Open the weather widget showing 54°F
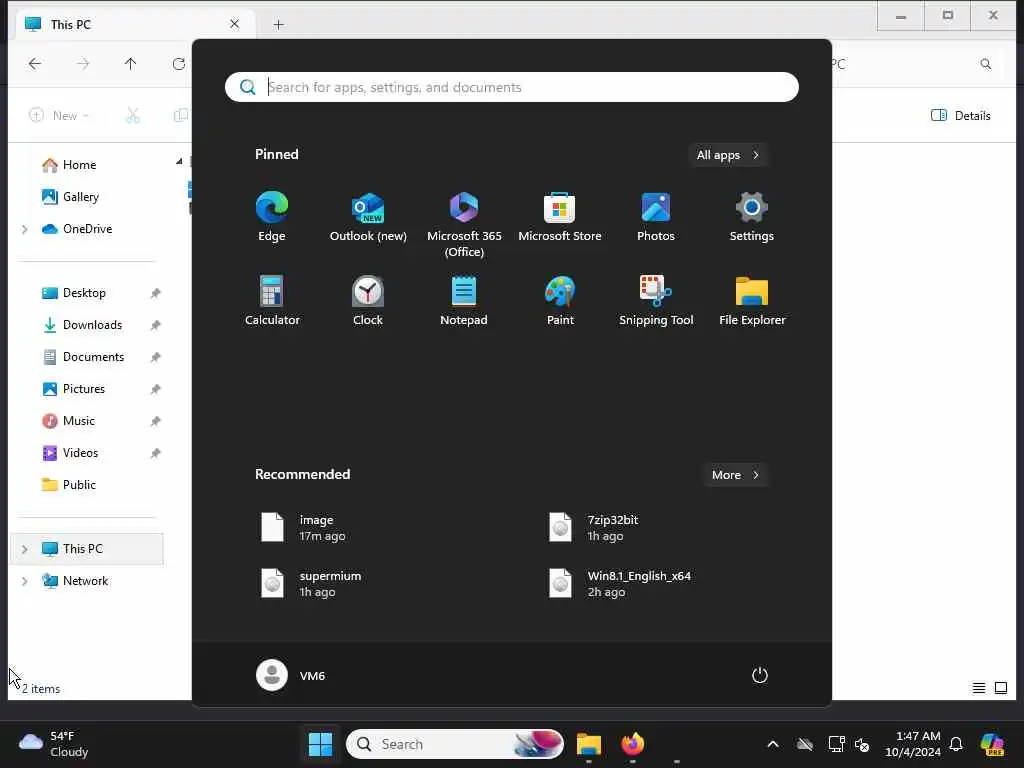Image resolution: width=1024 pixels, height=768 pixels. tap(54, 744)
